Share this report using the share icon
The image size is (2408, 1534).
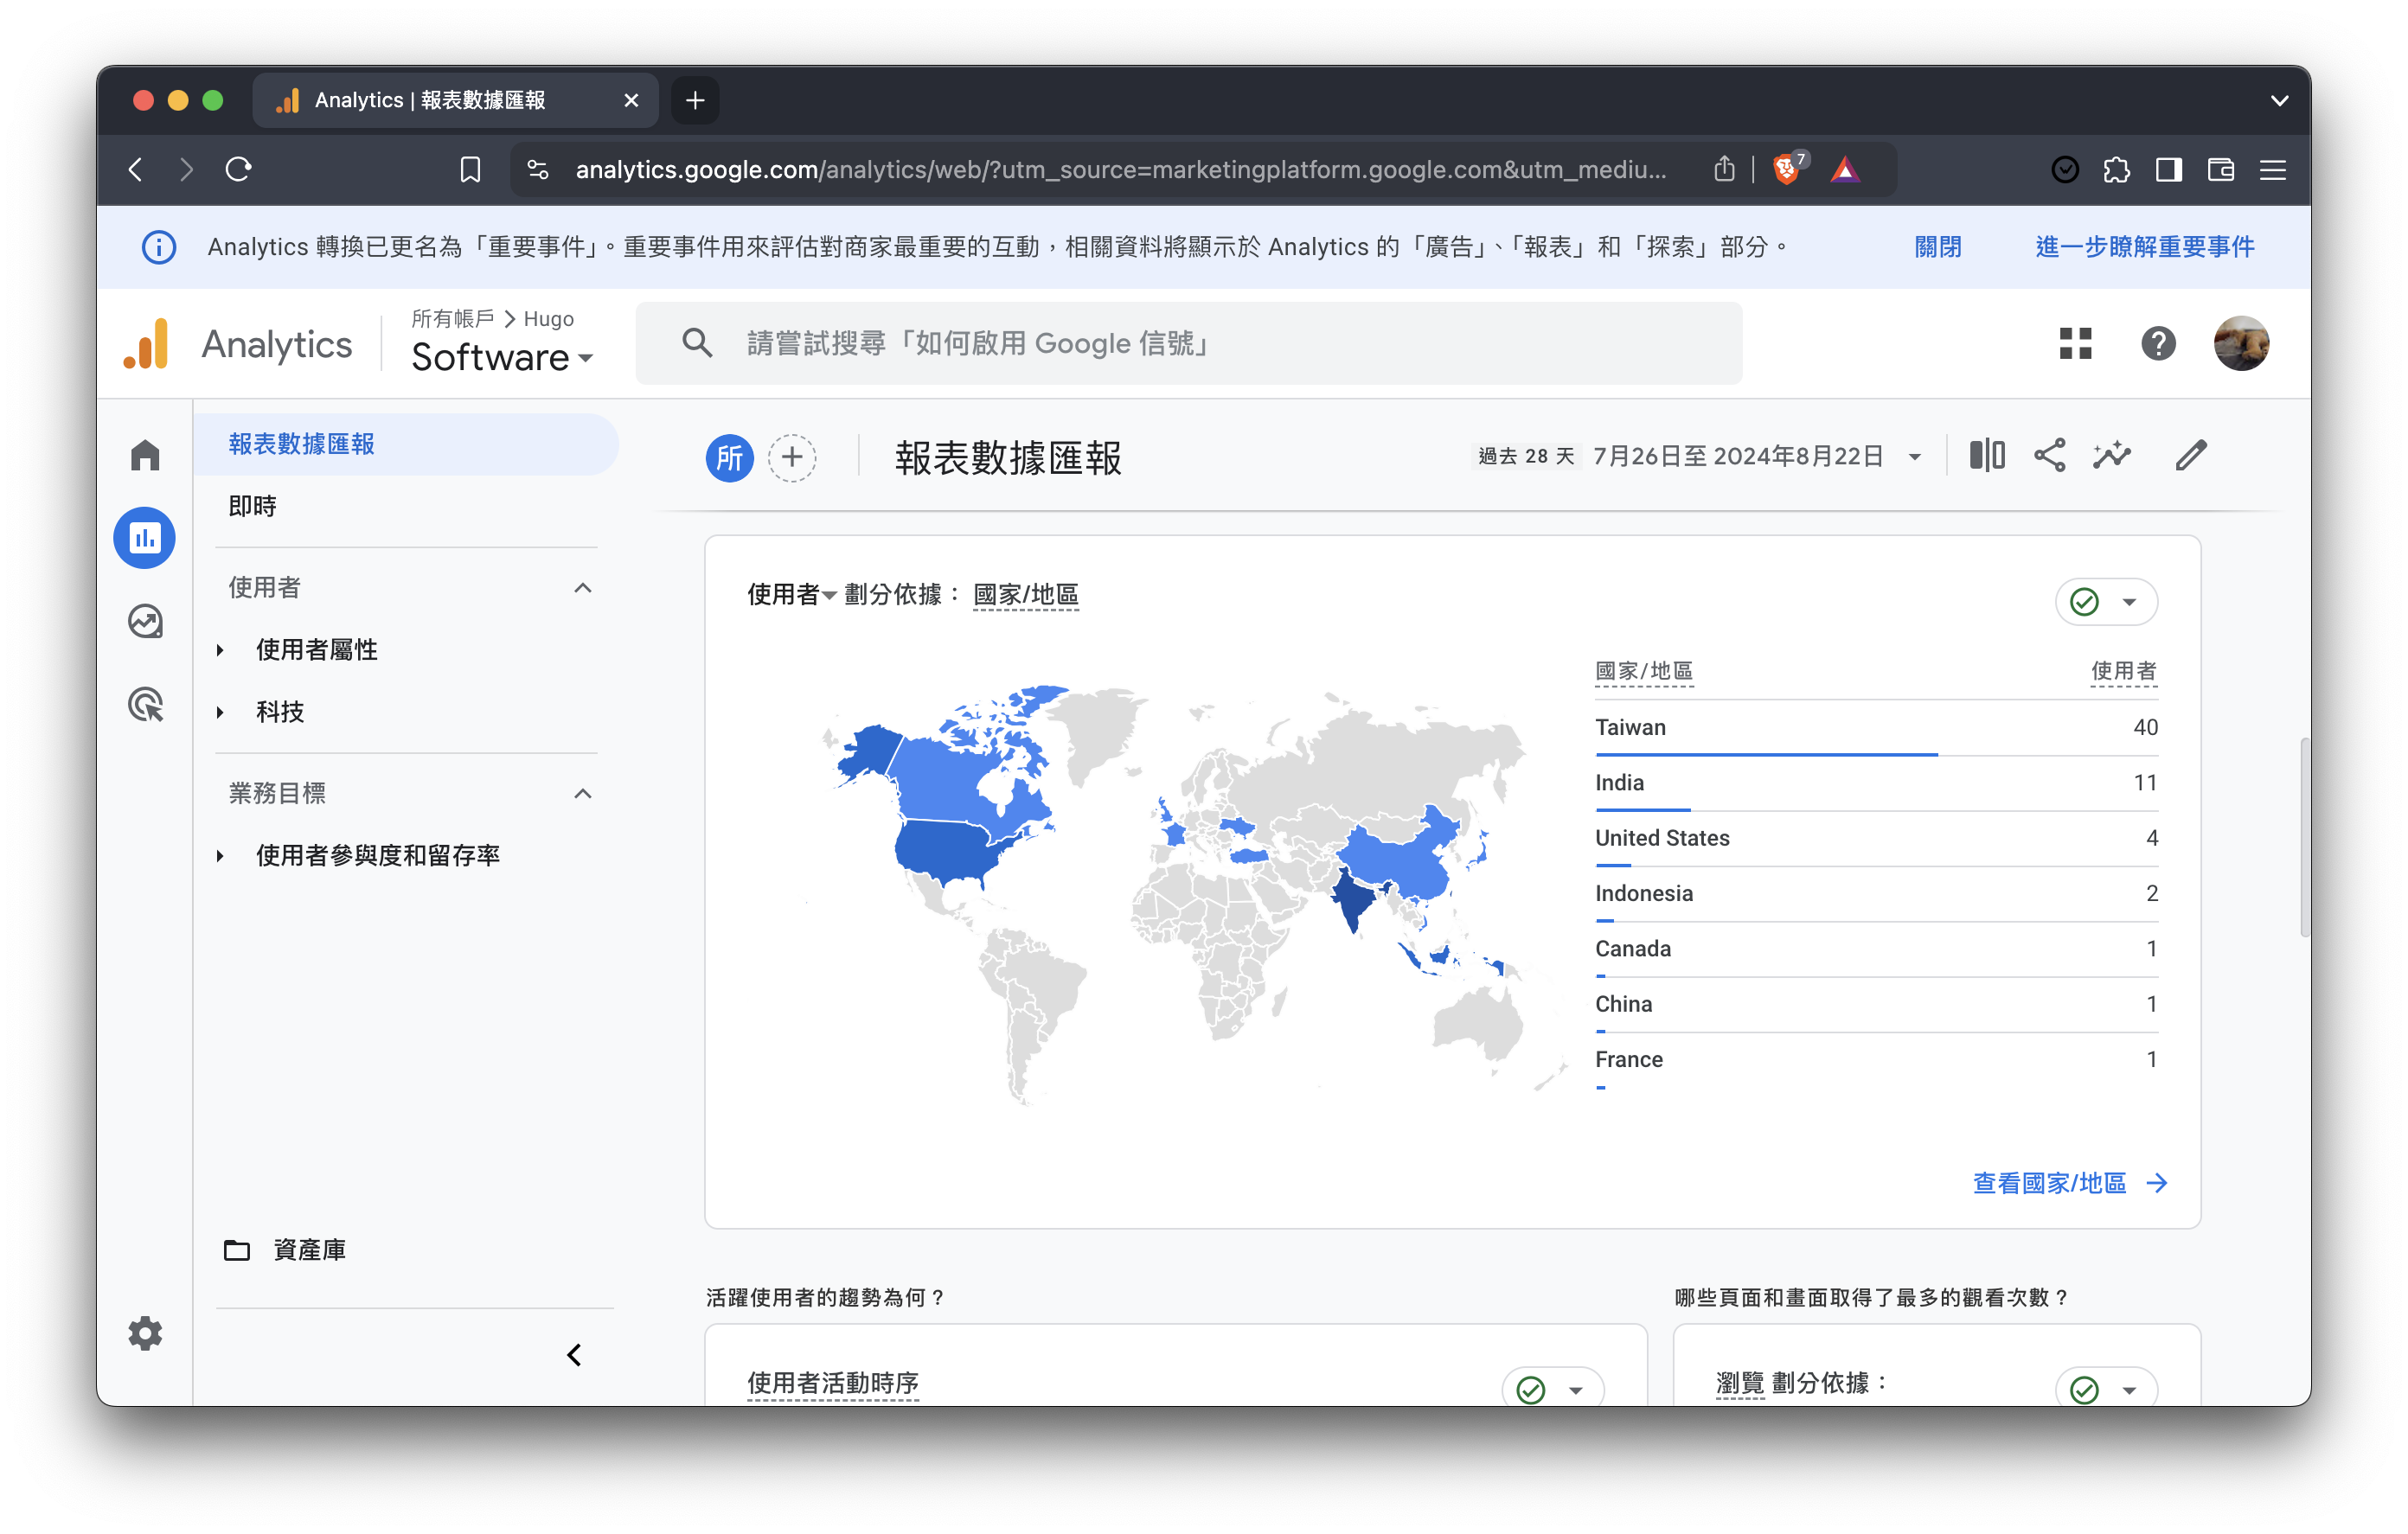tap(2050, 455)
